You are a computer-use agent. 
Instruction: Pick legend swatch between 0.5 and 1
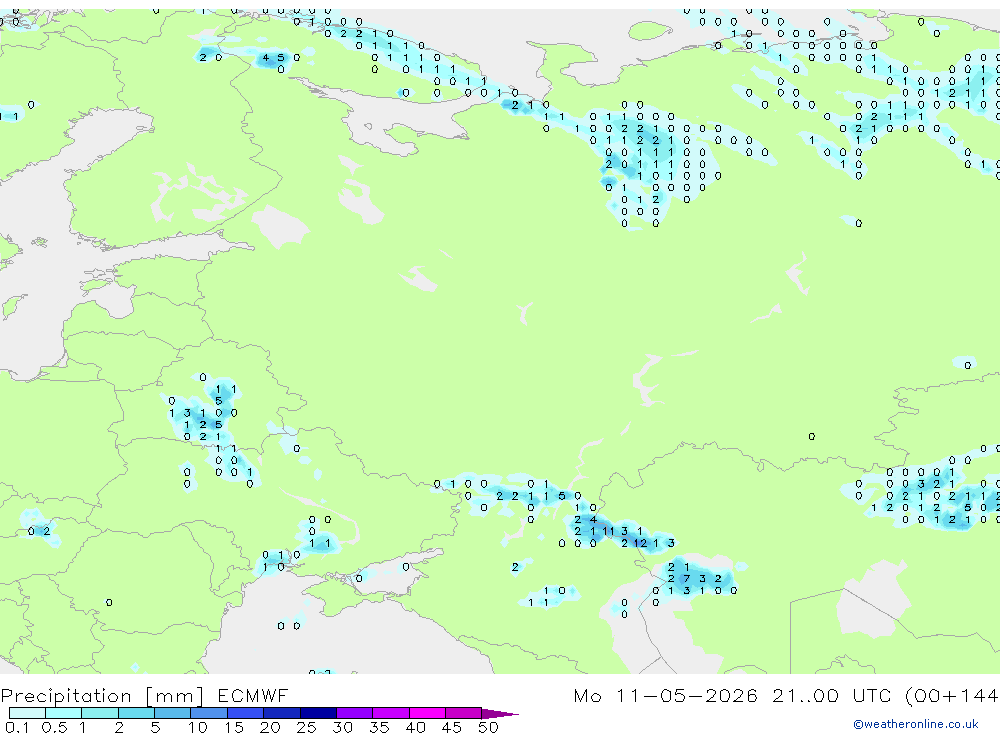(63, 713)
